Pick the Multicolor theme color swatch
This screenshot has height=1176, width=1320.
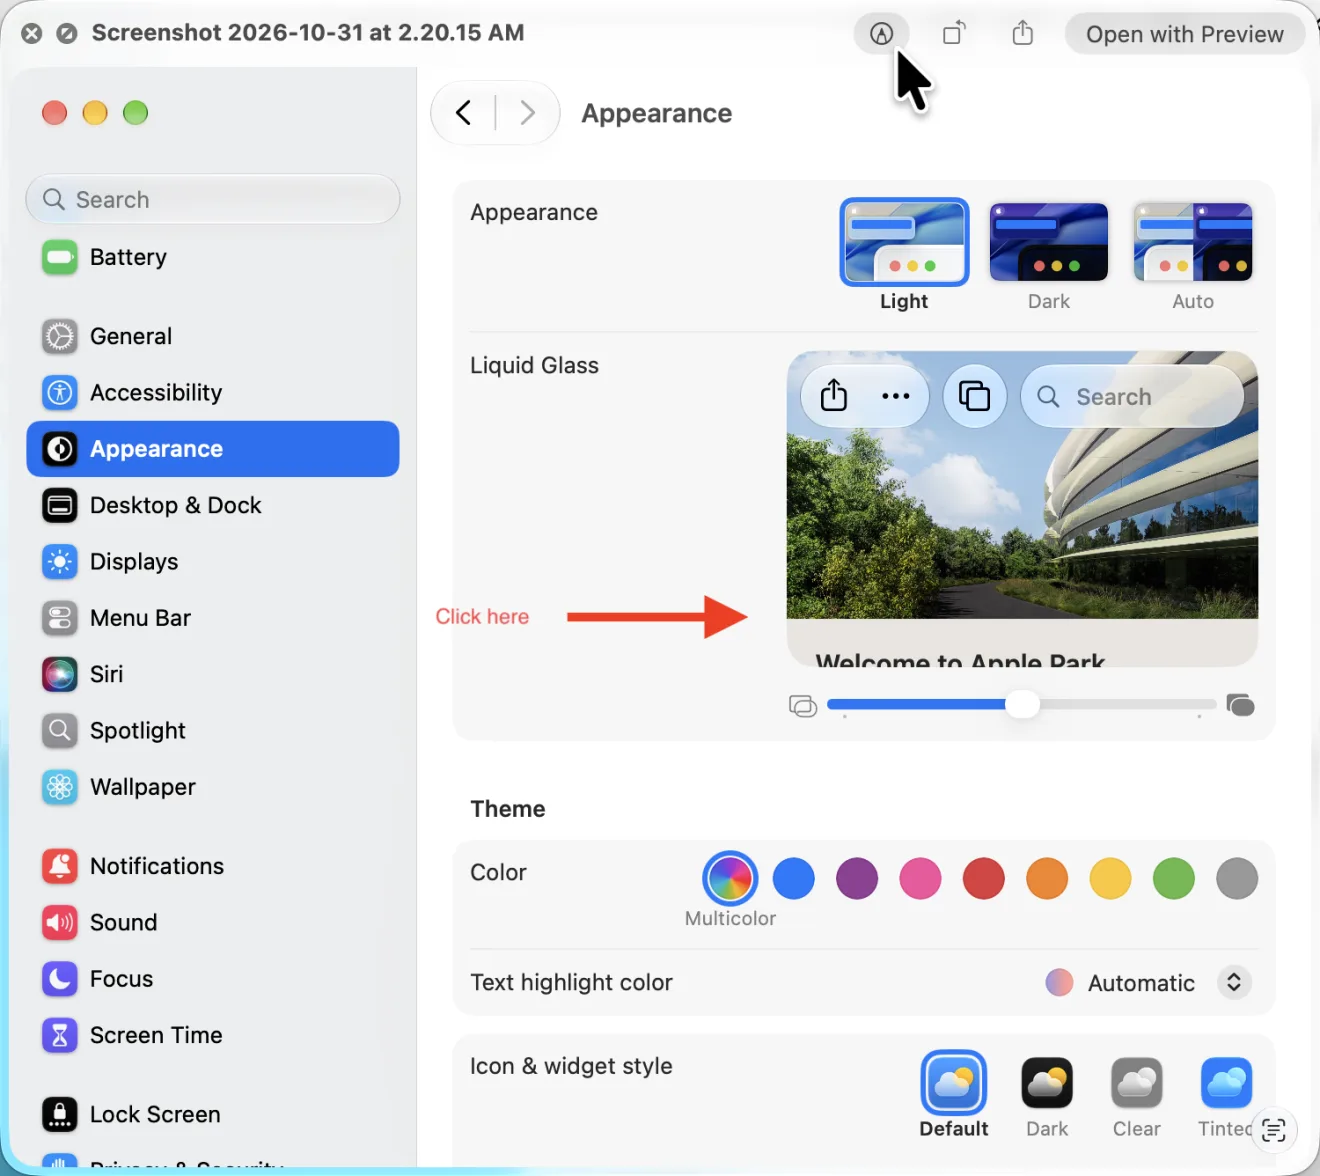point(730,879)
